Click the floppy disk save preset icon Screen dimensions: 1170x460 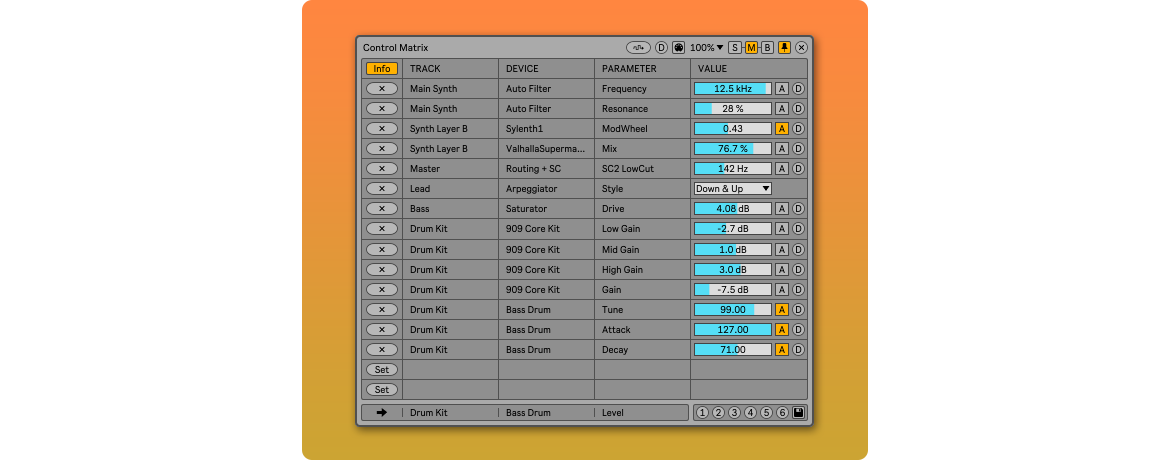799,412
